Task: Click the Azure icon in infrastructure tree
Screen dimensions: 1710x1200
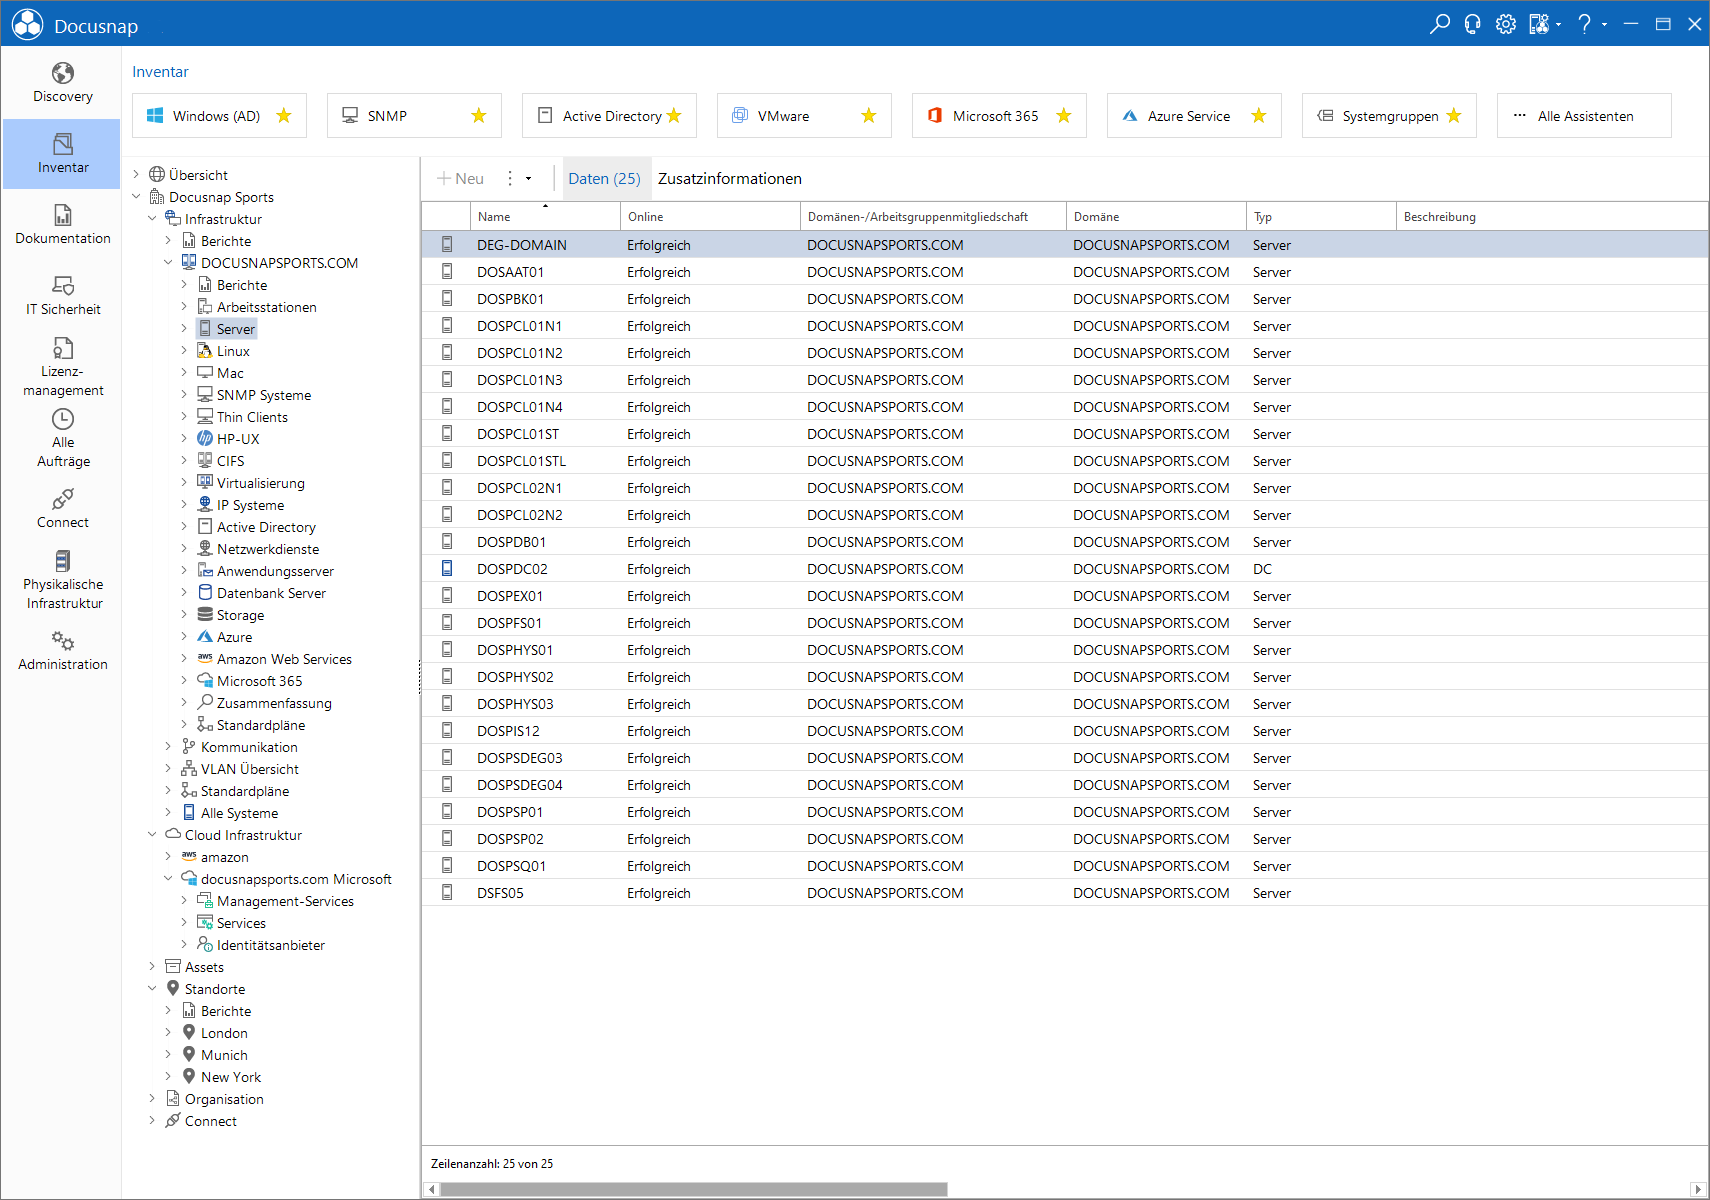Action: coord(205,637)
